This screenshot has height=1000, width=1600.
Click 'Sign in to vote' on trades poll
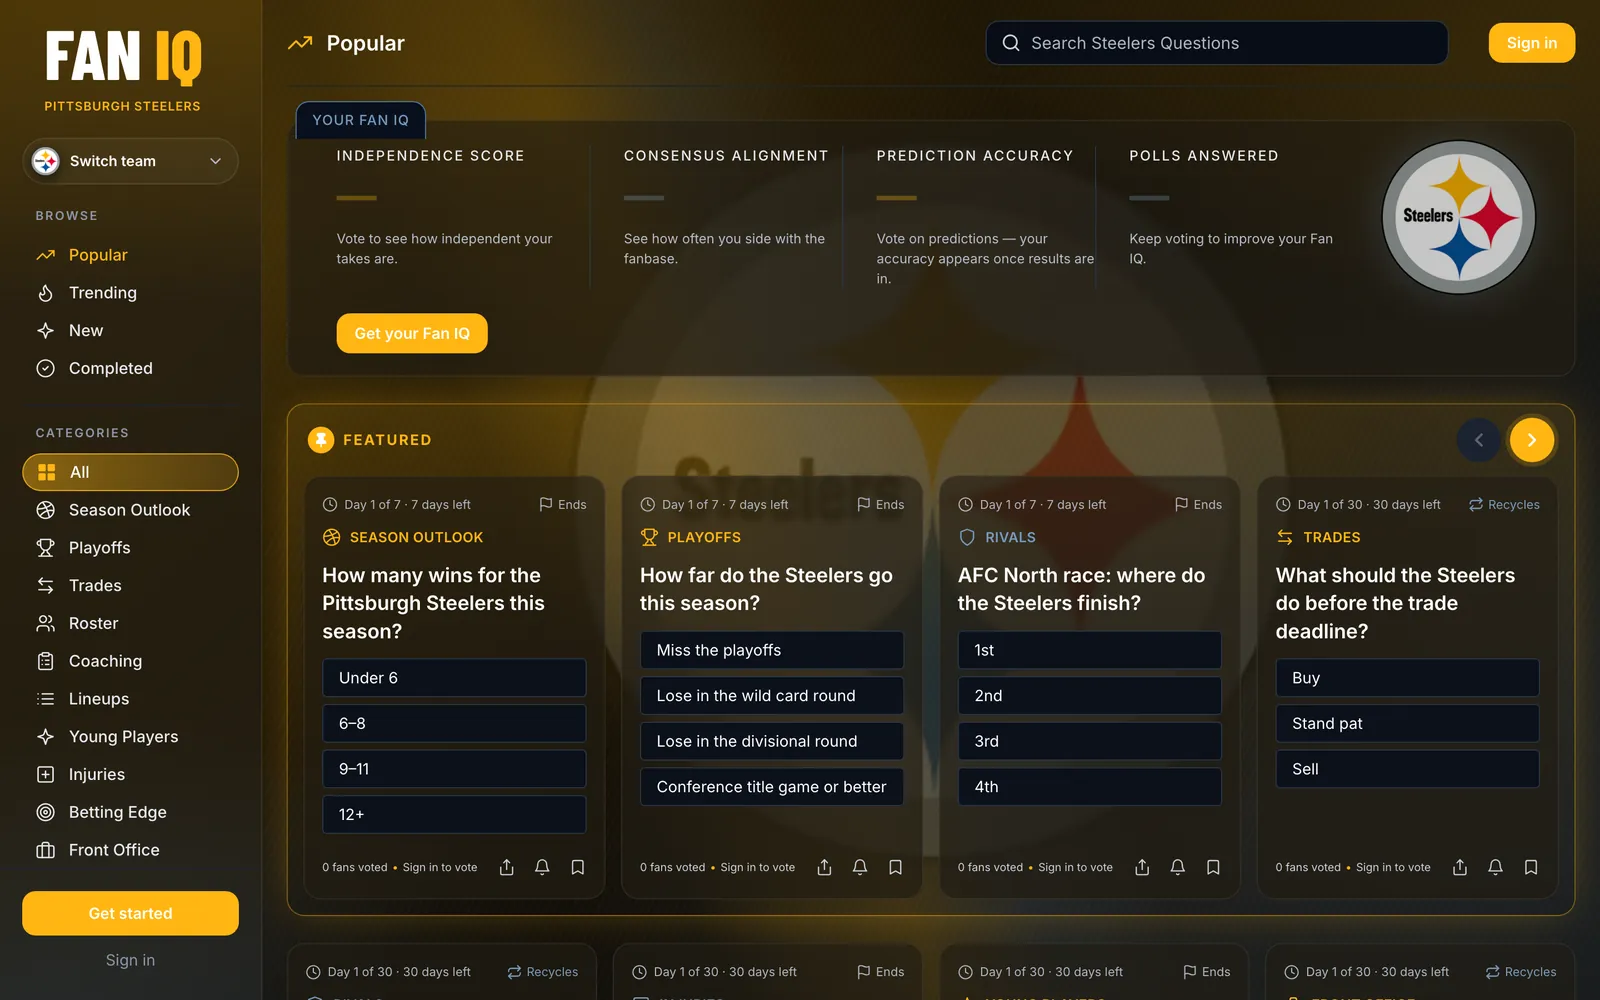(x=1393, y=867)
